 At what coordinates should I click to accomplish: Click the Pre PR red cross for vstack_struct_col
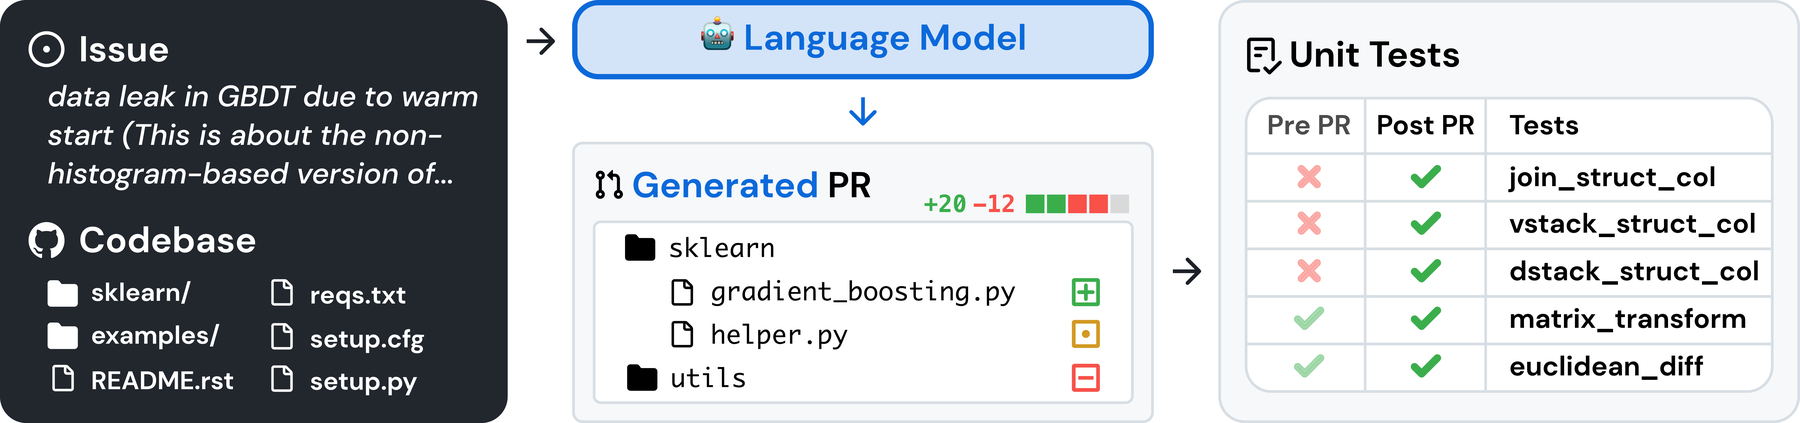point(1309,224)
